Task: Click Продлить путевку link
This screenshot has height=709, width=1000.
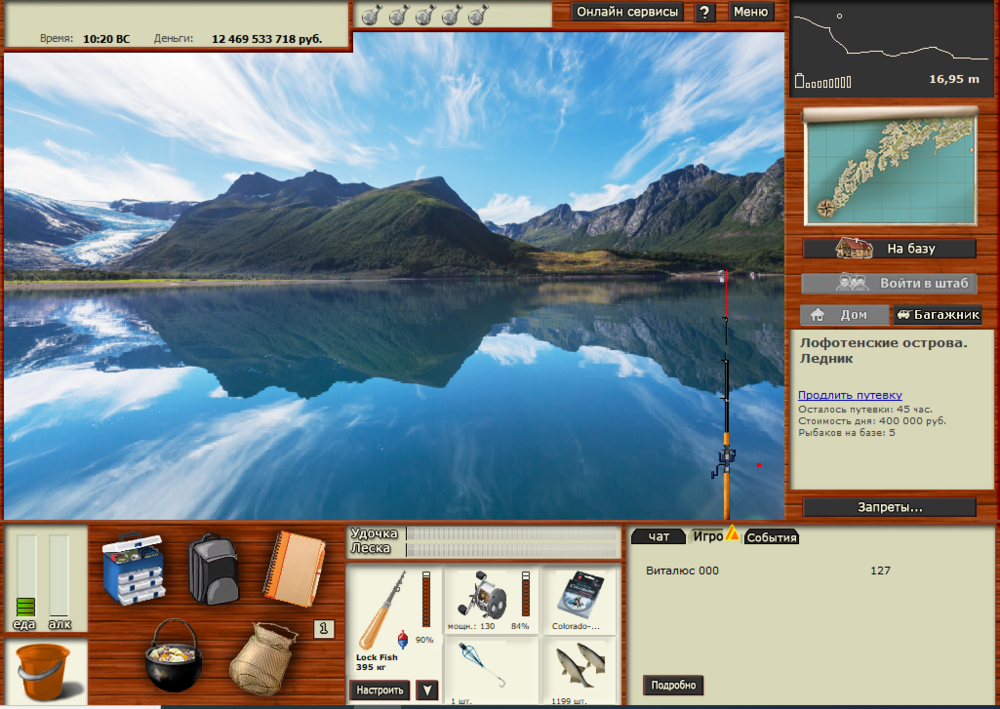Action: tap(849, 395)
